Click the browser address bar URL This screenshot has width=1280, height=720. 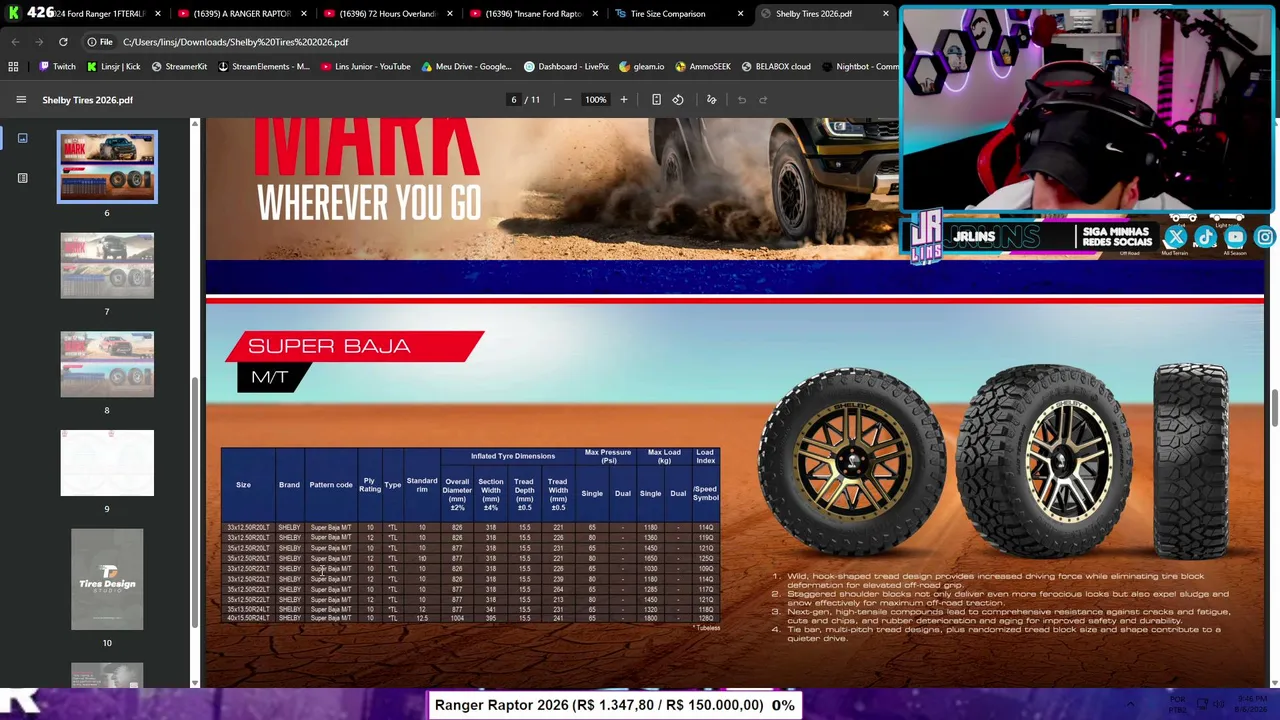tap(236, 42)
